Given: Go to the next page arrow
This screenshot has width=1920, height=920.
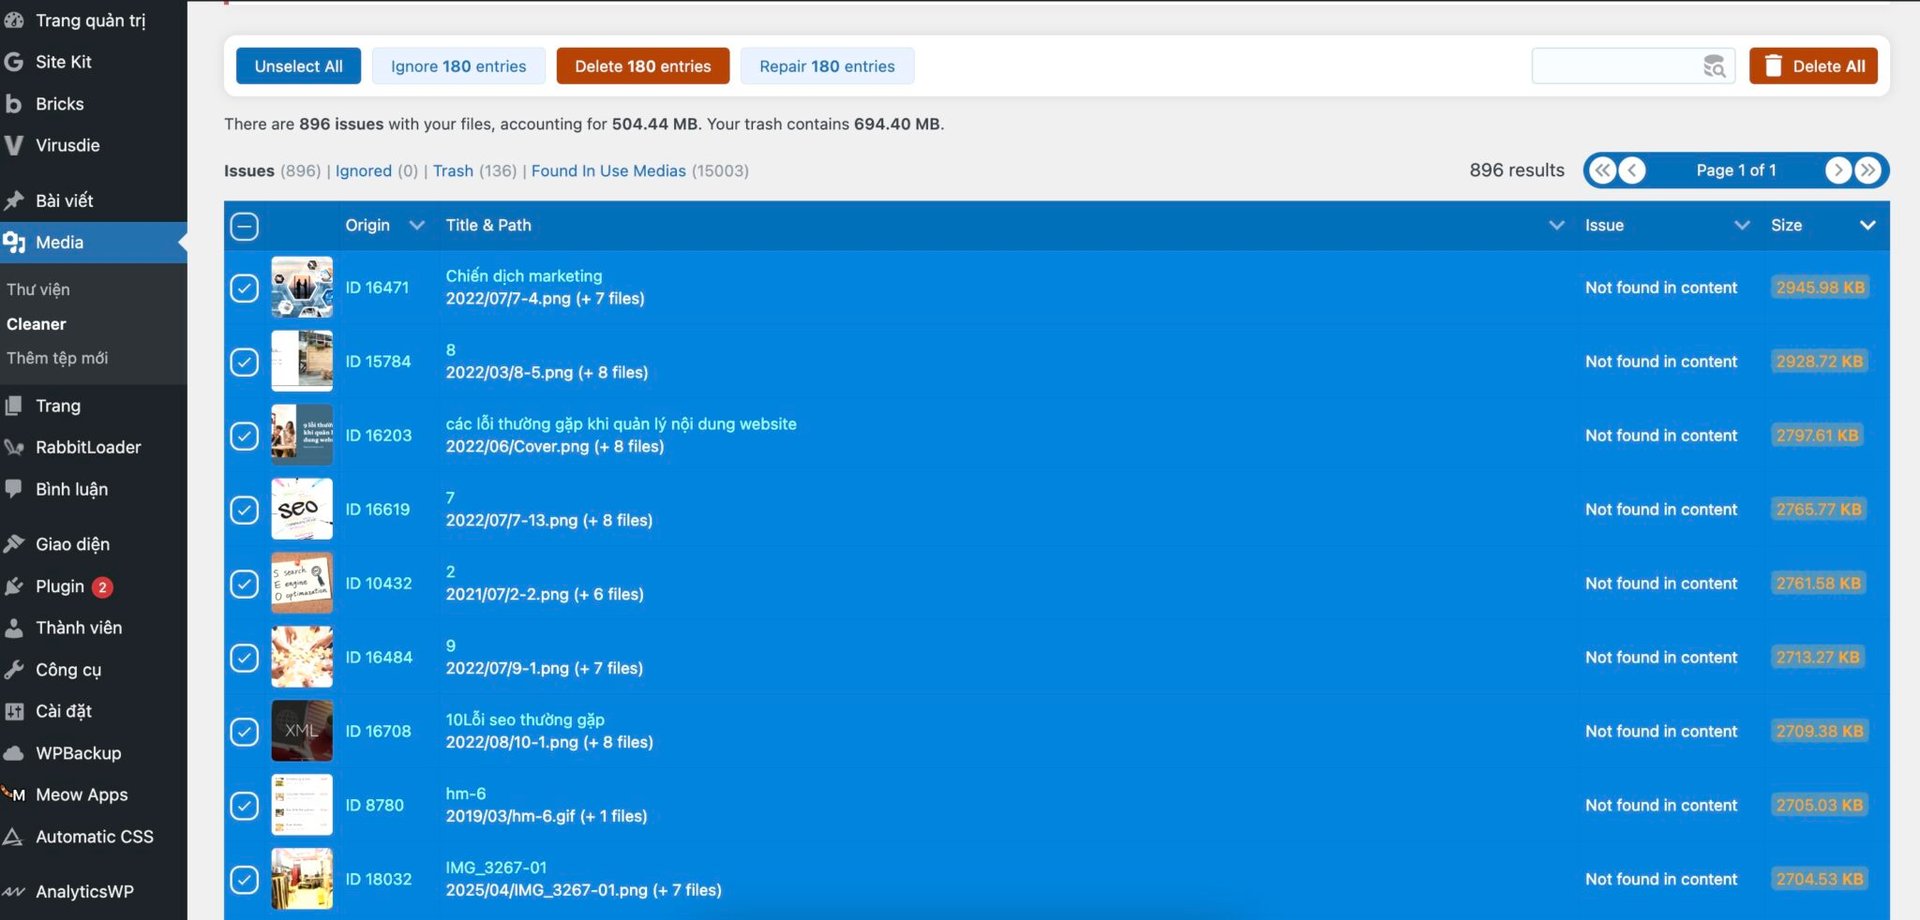Looking at the screenshot, I should coord(1838,170).
